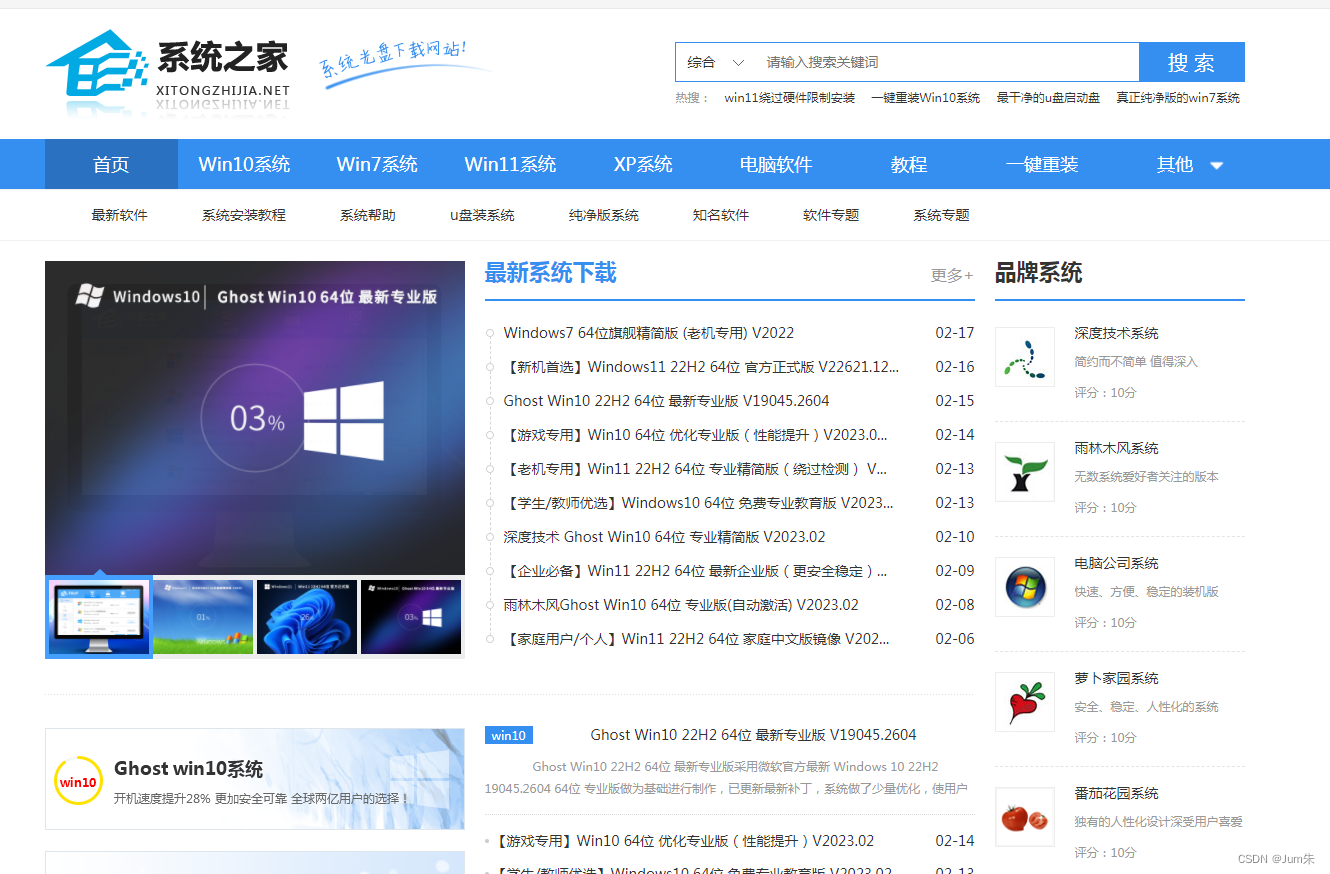Open the 系统专题 submenu link
Screen dimensions: 1330x874
(941, 215)
